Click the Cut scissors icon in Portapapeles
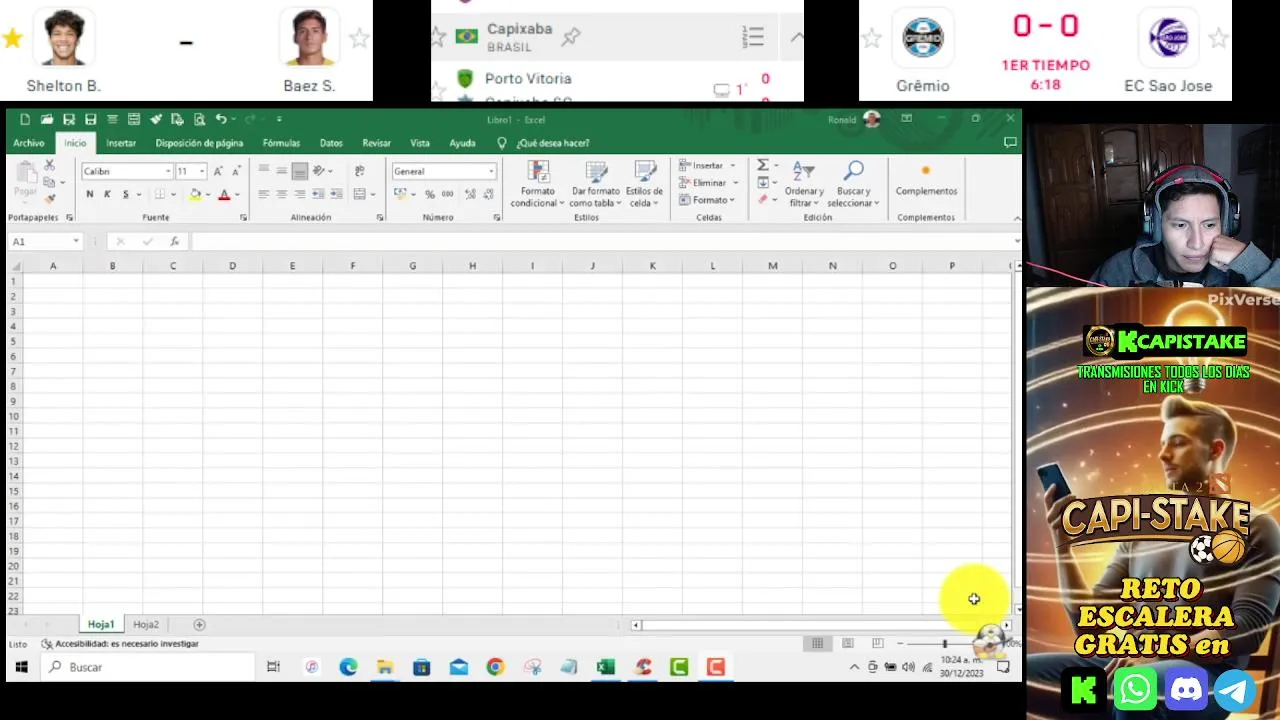This screenshot has height=720, width=1280. (x=49, y=166)
